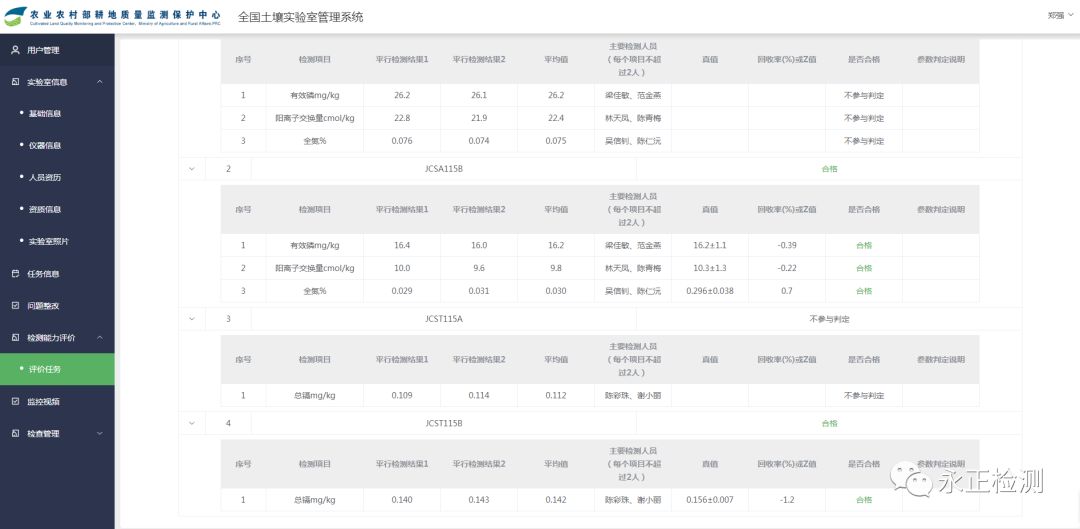This screenshot has width=1080, height=529.
Task: Click sample code JCSA115B
Action: coord(444,169)
